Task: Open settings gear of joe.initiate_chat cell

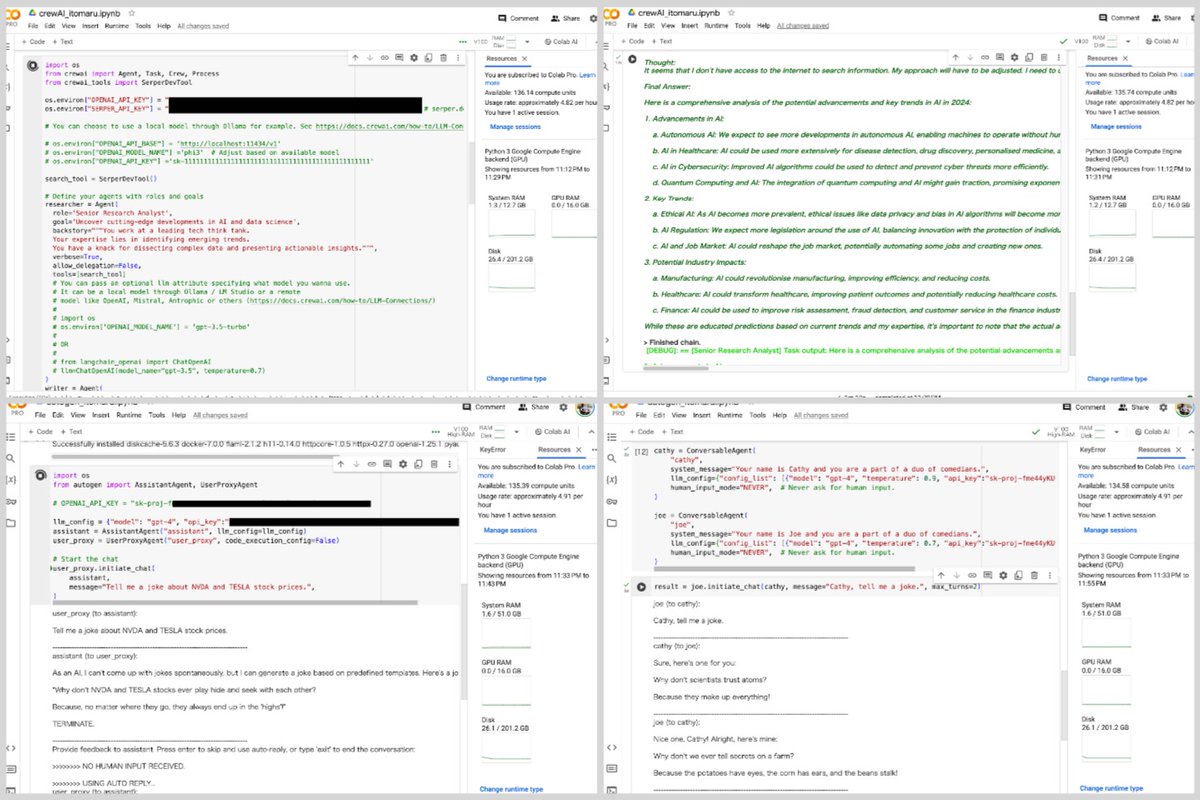Action: pyautogui.click(x=1003, y=575)
